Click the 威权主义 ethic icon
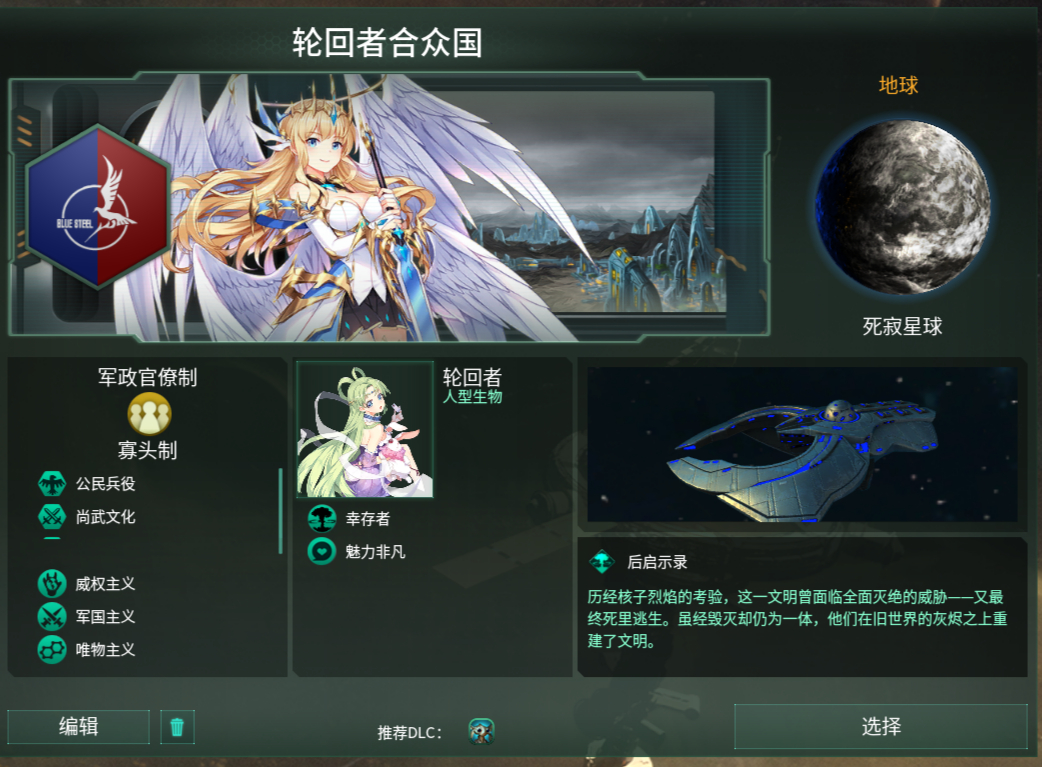 click(52, 584)
